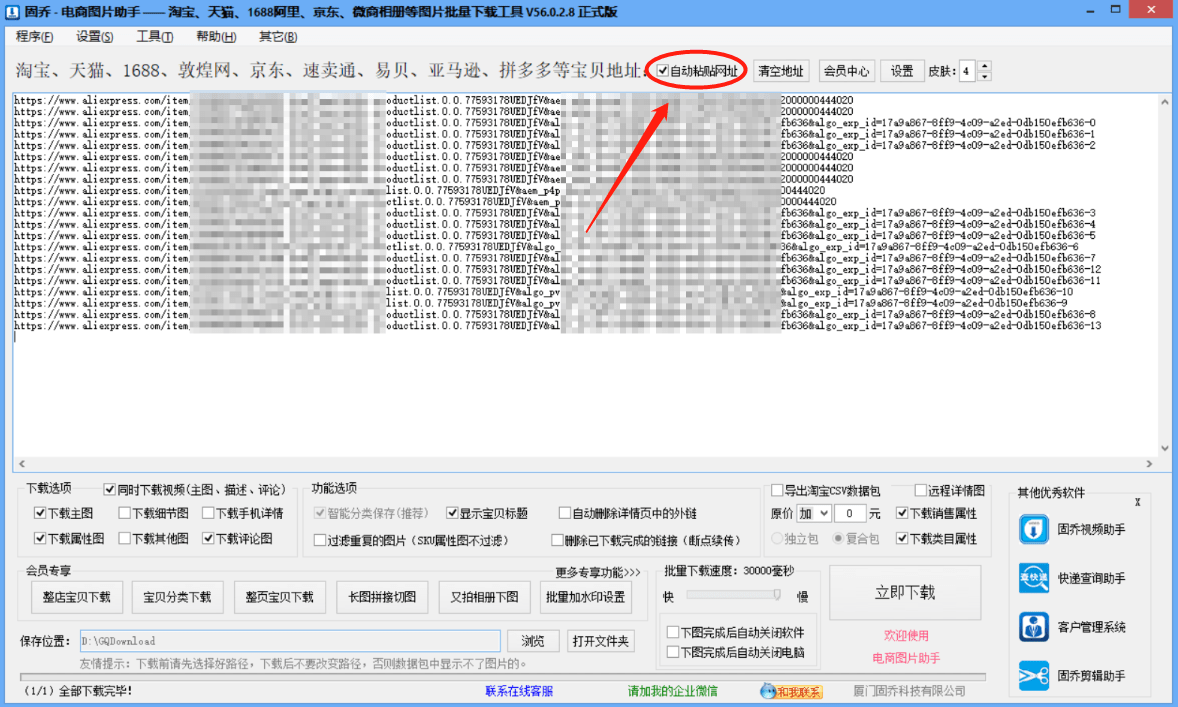This screenshot has height=707, width=1178.
Task: Increase 皮肤 number with up arrow
Action: coord(984,66)
